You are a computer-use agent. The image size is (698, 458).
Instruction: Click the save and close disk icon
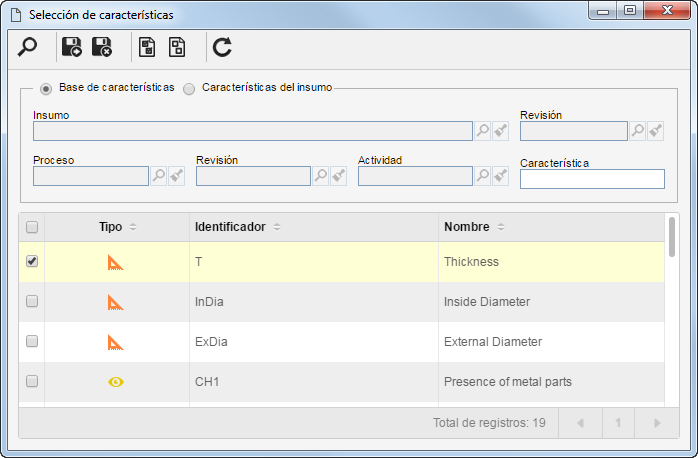pyautogui.click(x=102, y=47)
